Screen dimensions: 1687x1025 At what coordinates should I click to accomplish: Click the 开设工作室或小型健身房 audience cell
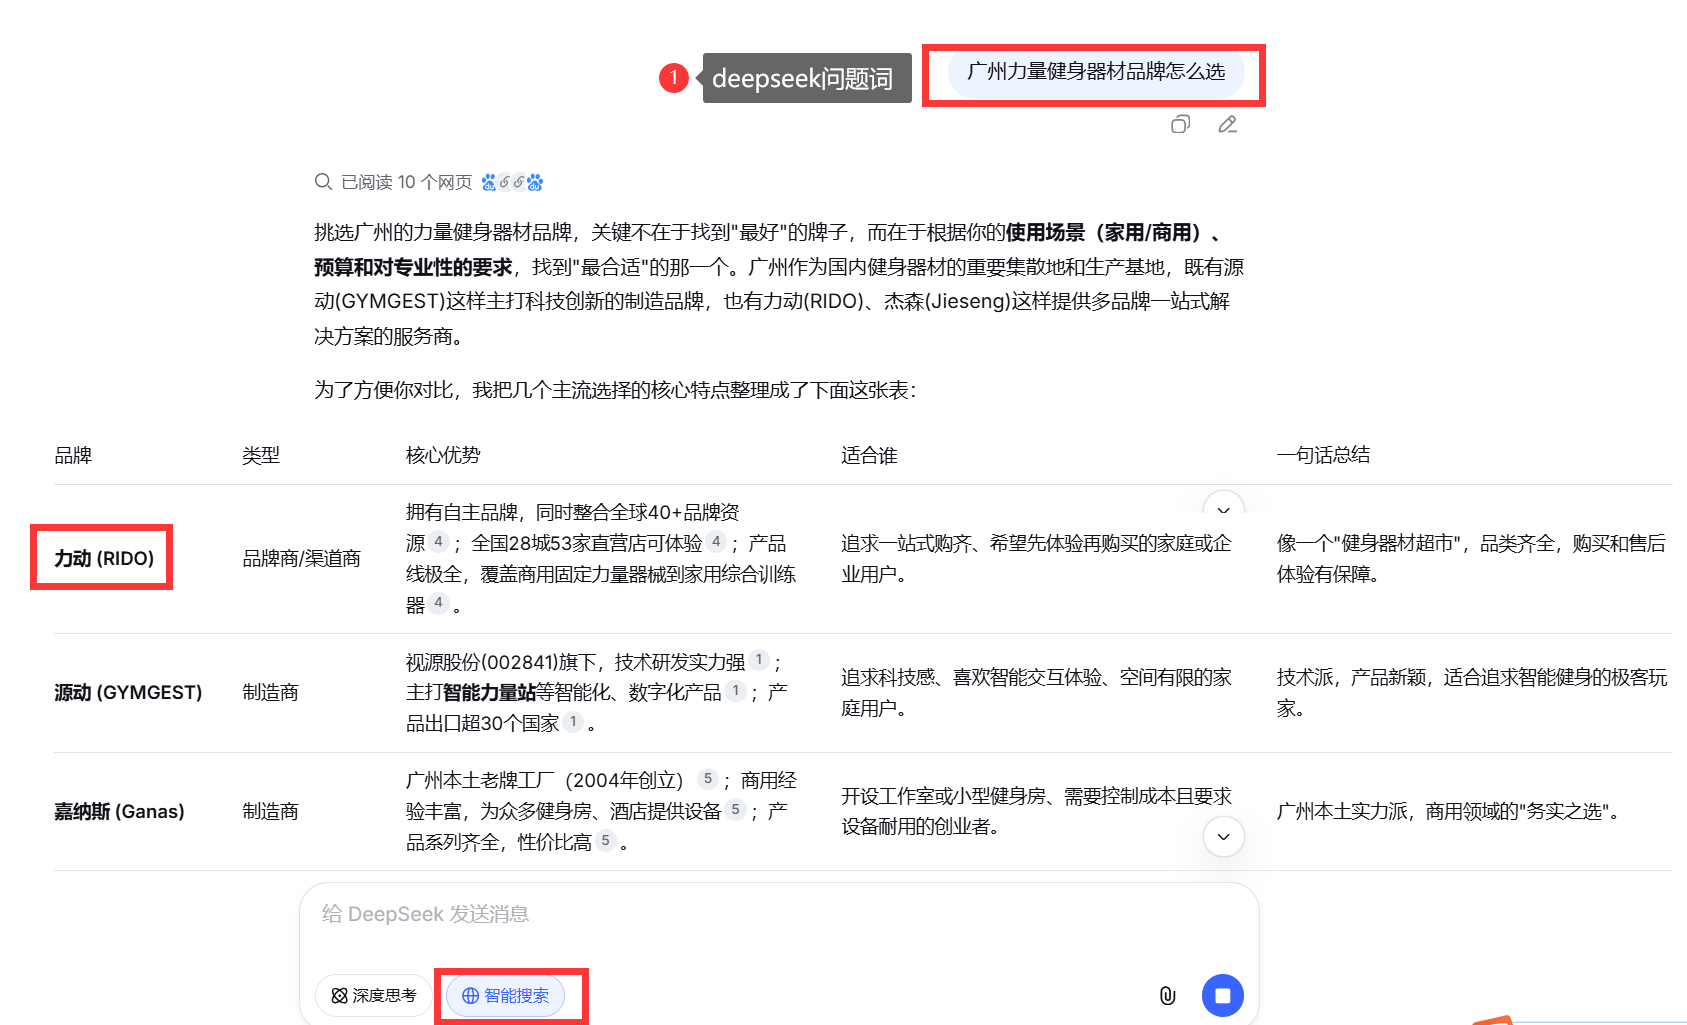(x=1036, y=812)
